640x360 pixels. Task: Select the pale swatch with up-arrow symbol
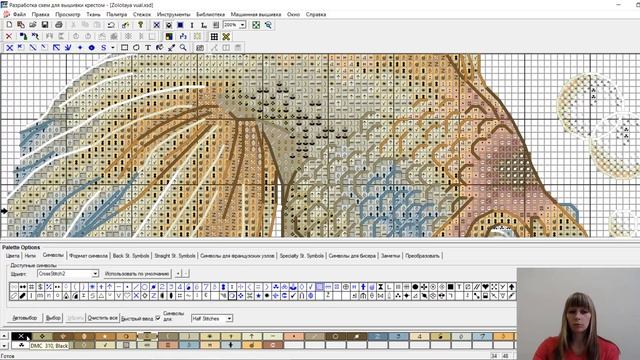click(252, 336)
